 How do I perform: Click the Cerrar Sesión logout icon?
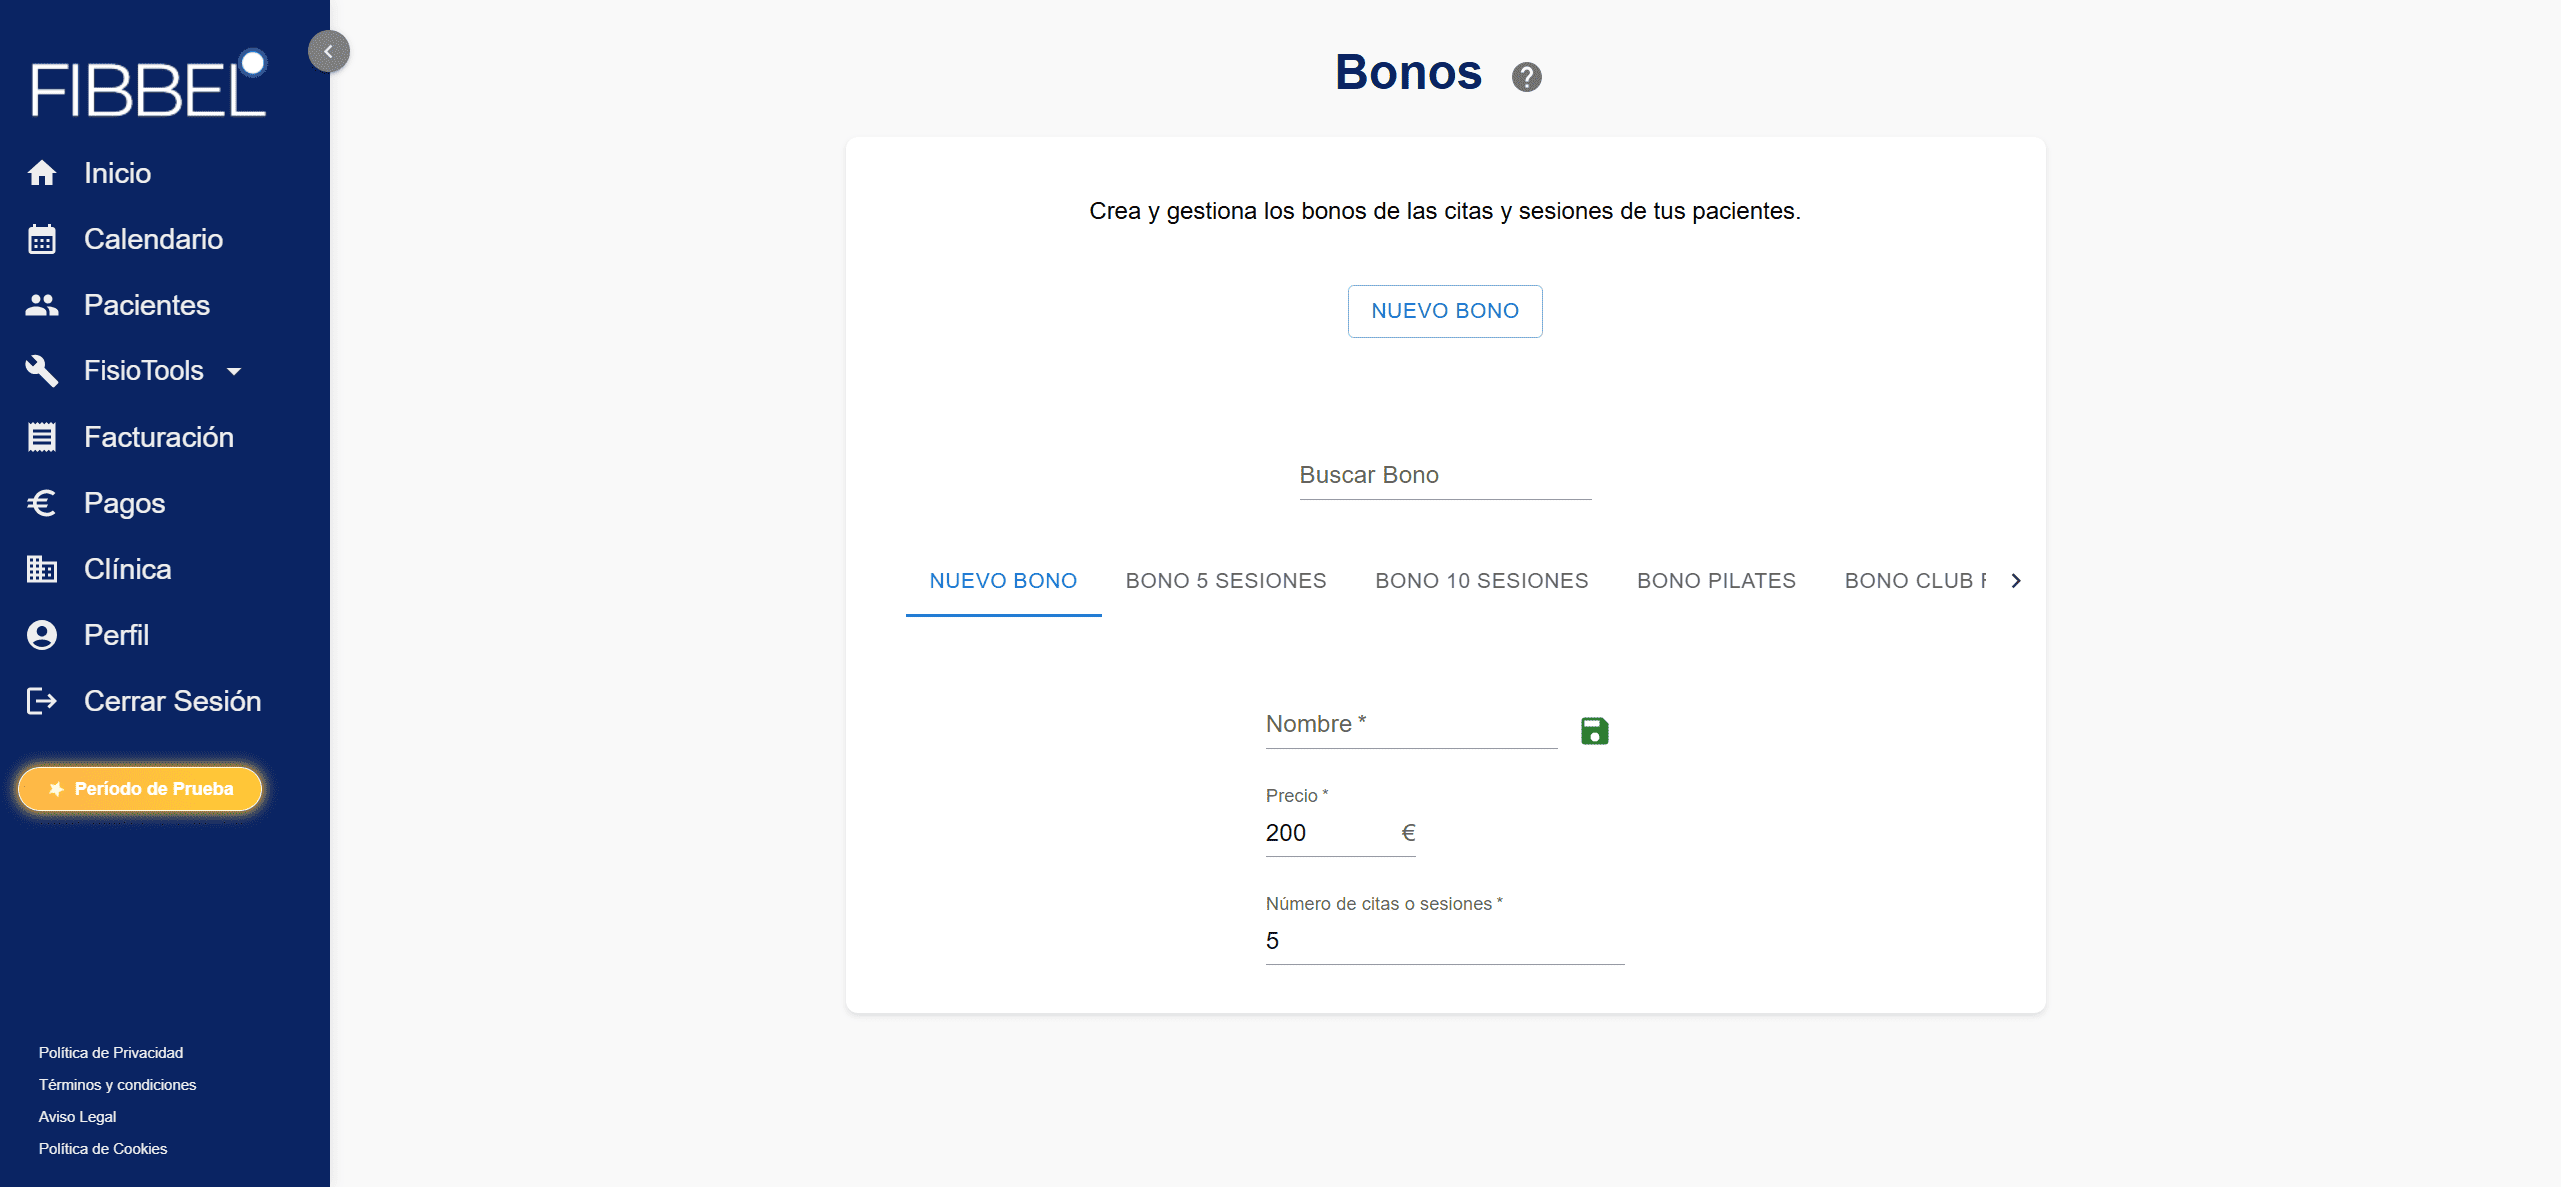click(42, 701)
